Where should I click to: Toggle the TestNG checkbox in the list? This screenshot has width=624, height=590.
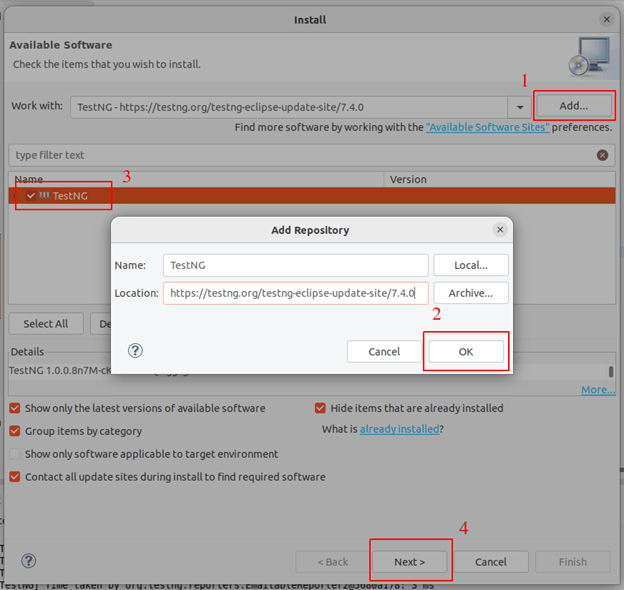point(31,195)
